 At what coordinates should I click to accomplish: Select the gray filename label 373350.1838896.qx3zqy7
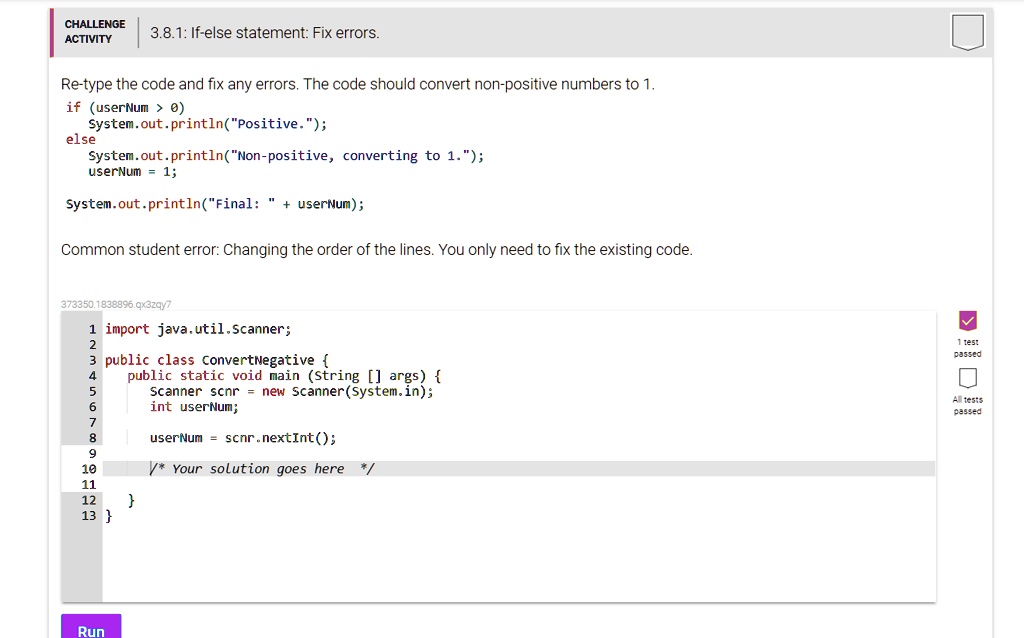113,303
